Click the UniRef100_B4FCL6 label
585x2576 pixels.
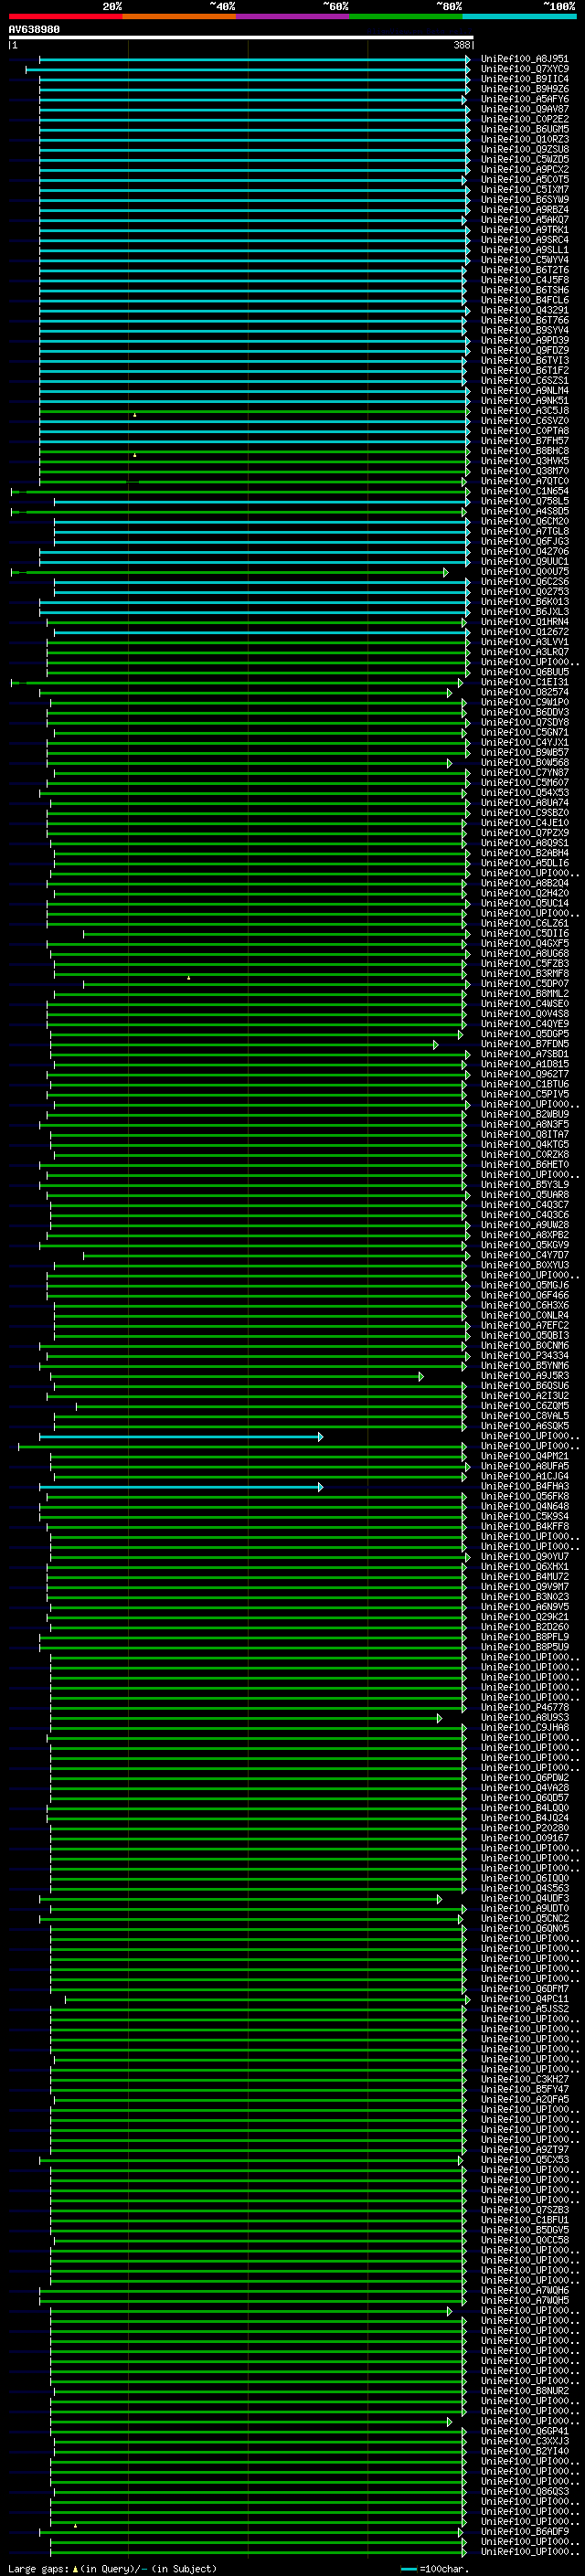click(x=524, y=300)
